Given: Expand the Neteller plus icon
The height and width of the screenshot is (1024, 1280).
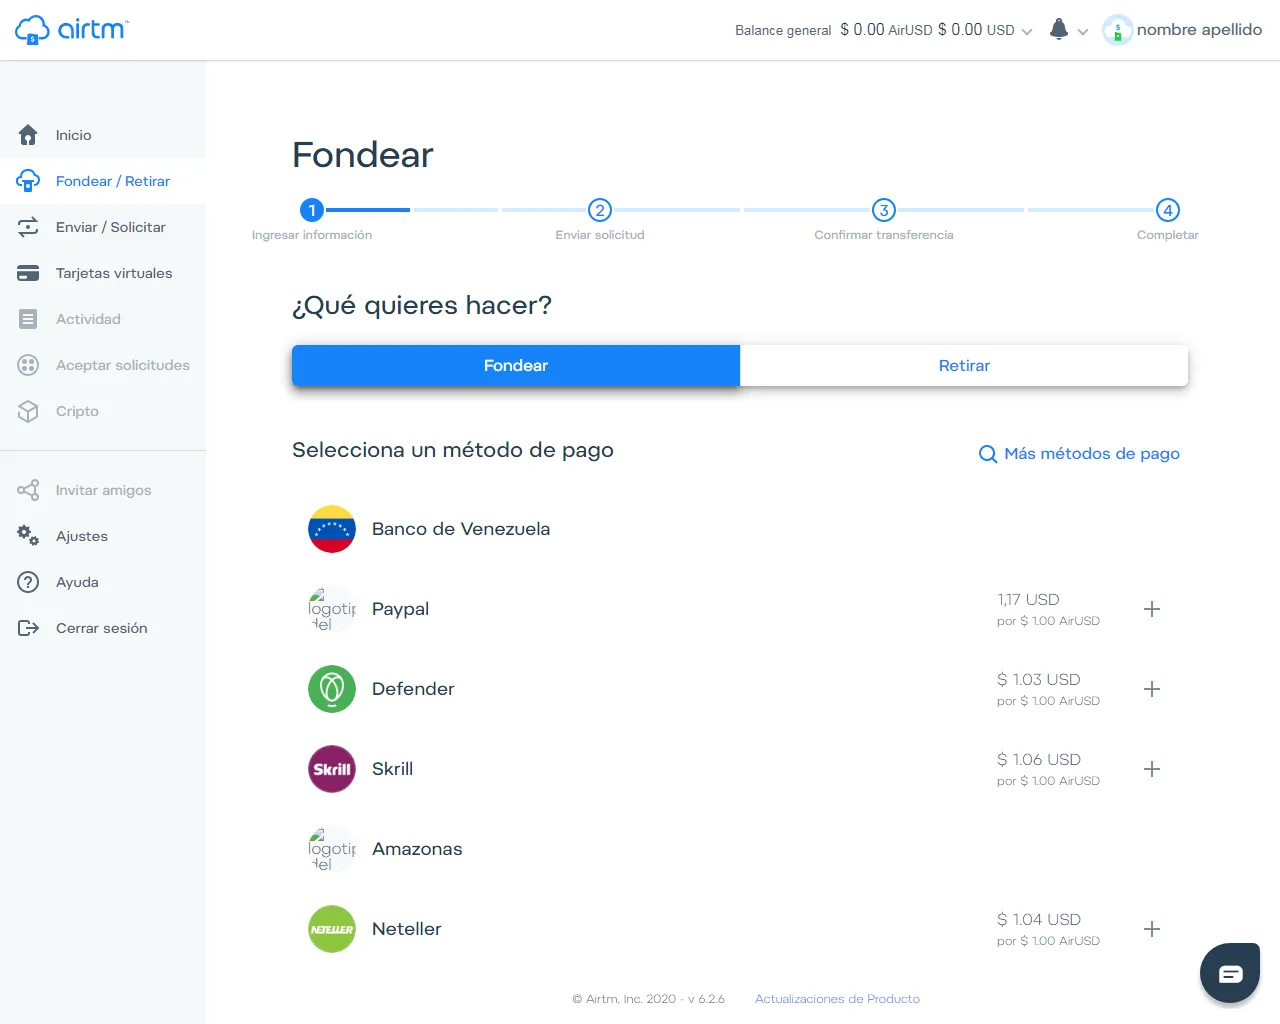Looking at the screenshot, I should pos(1152,929).
